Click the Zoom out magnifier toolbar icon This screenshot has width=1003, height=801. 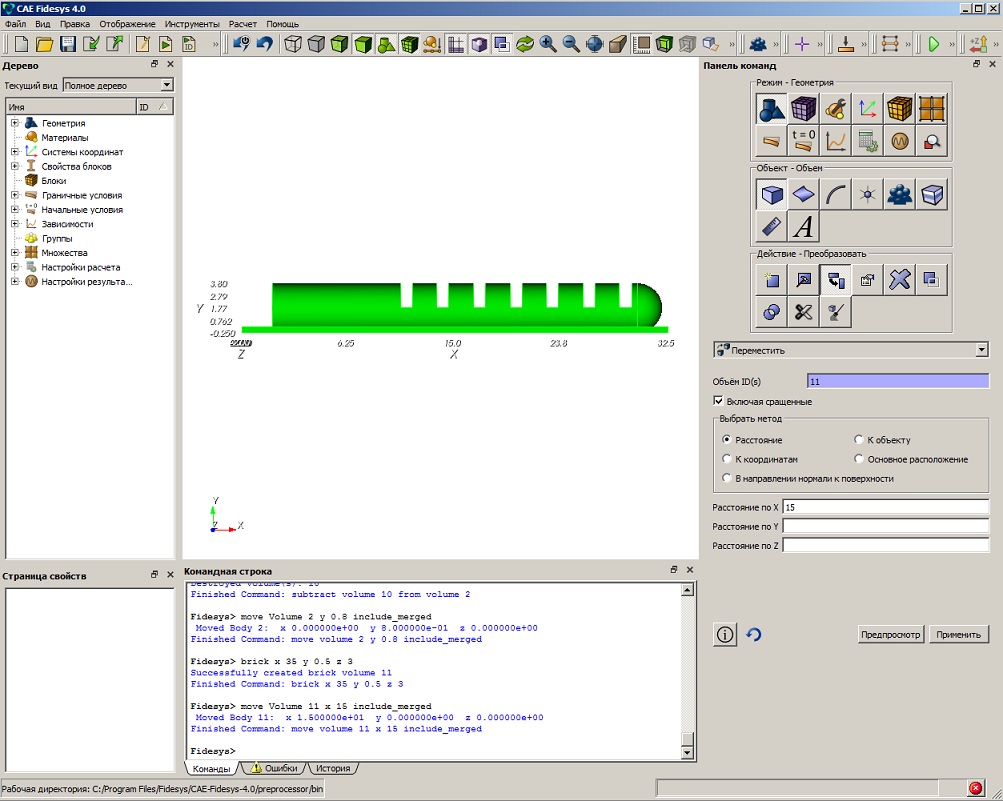[x=571, y=44]
